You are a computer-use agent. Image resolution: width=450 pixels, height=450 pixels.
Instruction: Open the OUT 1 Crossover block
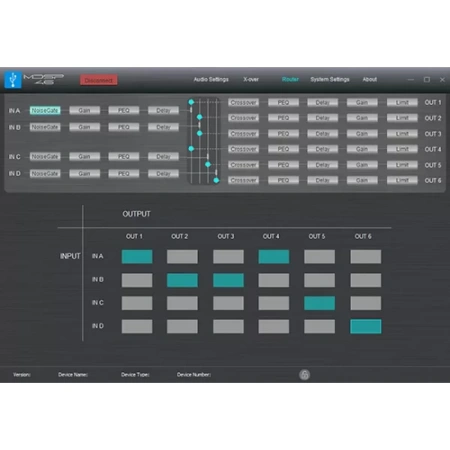point(244,102)
